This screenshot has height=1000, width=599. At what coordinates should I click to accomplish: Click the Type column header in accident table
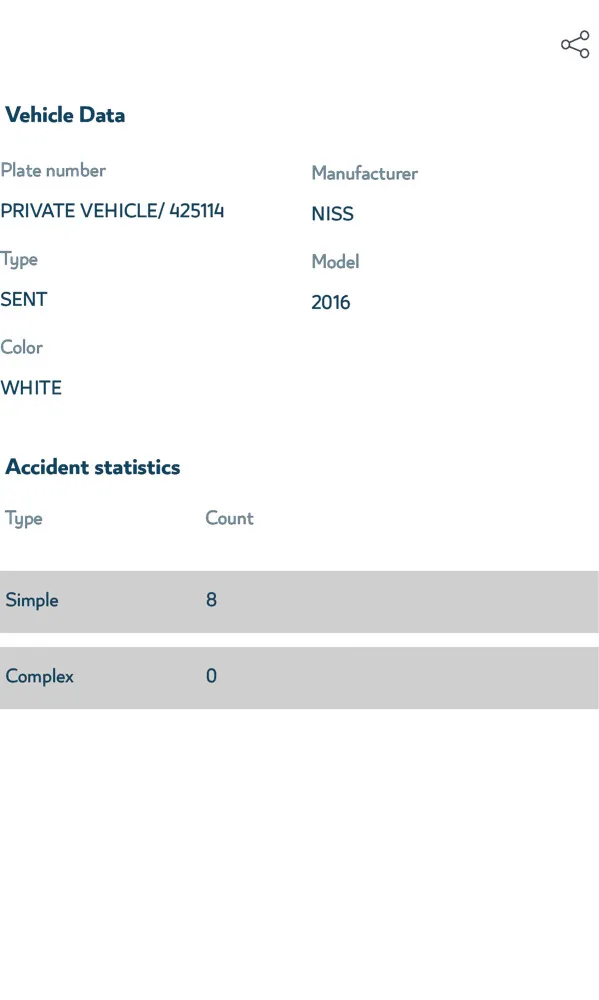(x=24, y=518)
